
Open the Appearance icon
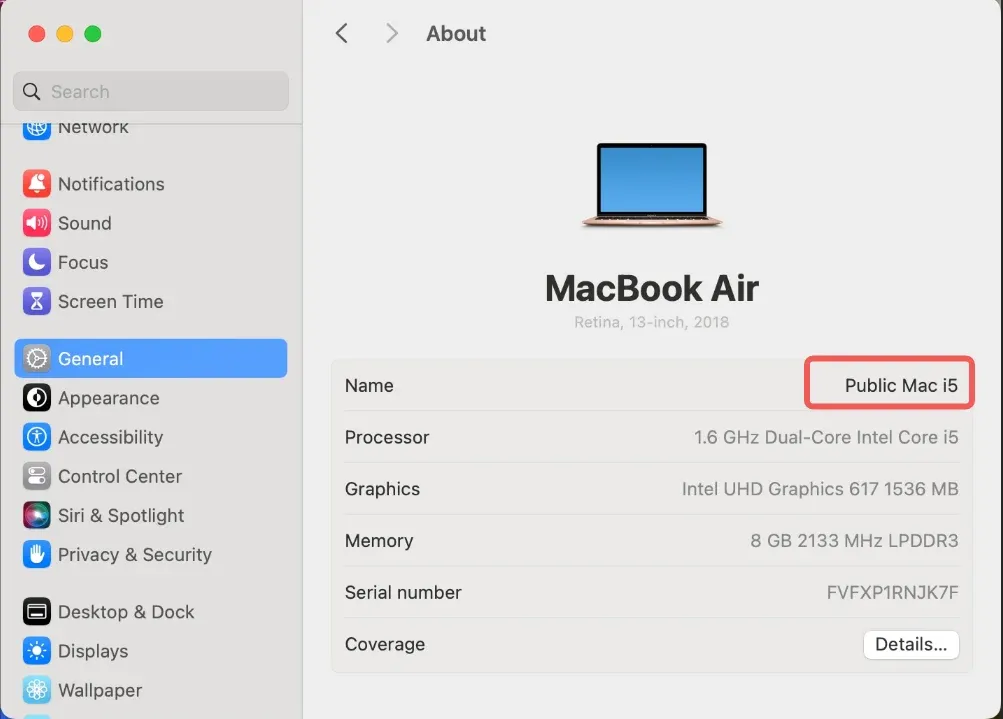[36, 398]
